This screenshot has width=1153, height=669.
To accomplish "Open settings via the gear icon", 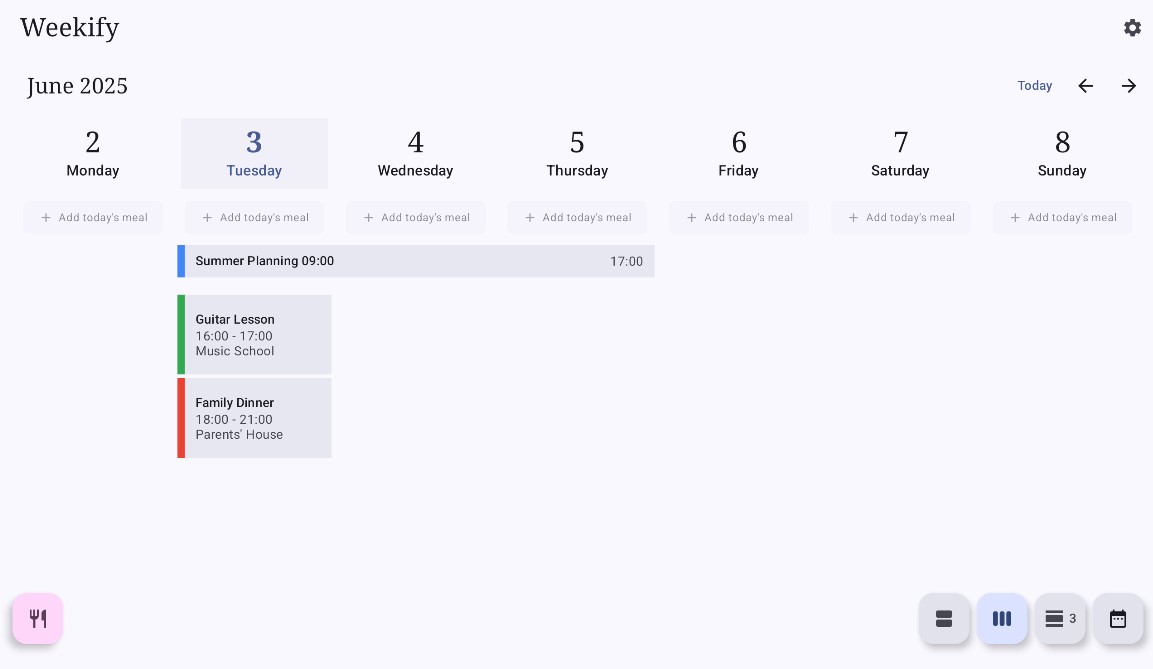I will pos(1132,28).
